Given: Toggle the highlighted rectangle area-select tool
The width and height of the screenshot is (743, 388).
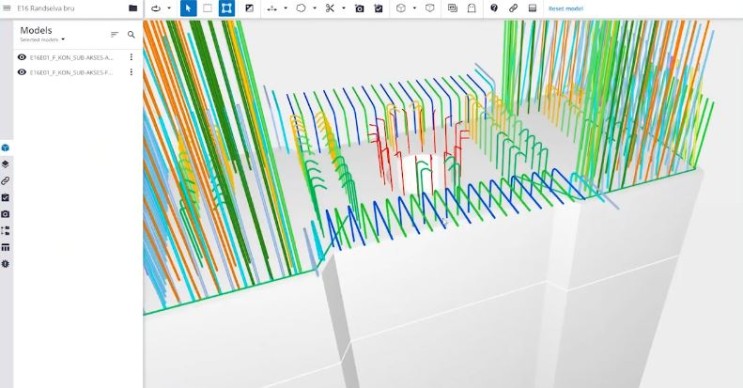Looking at the screenshot, I should click(227, 8).
